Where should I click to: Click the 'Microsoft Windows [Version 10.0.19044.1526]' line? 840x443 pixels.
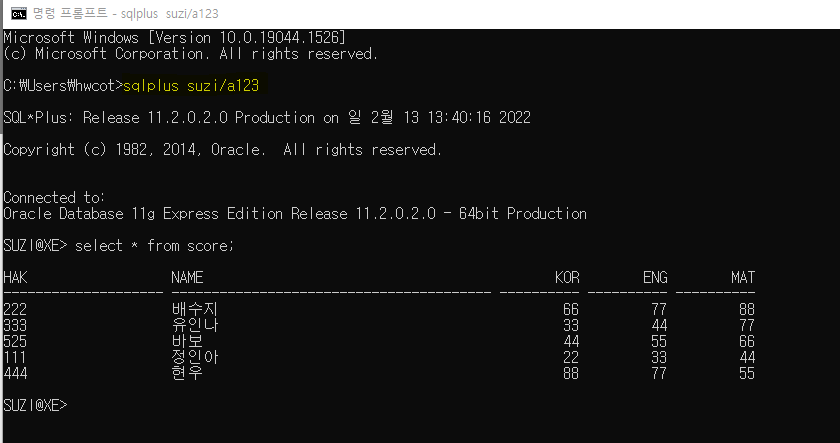tap(175, 37)
